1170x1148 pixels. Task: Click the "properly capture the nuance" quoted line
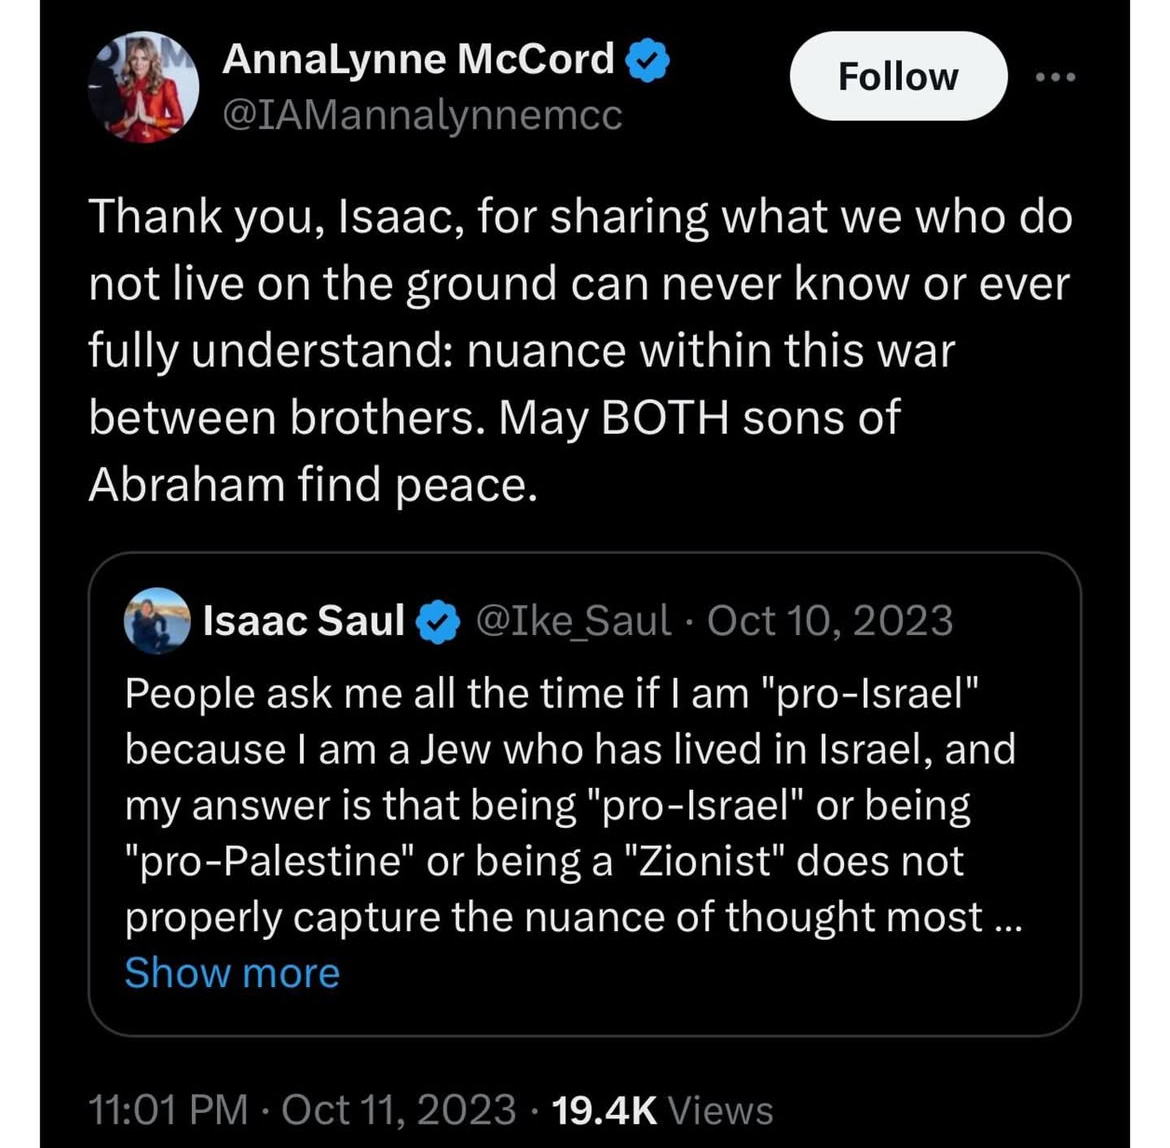click(555, 917)
